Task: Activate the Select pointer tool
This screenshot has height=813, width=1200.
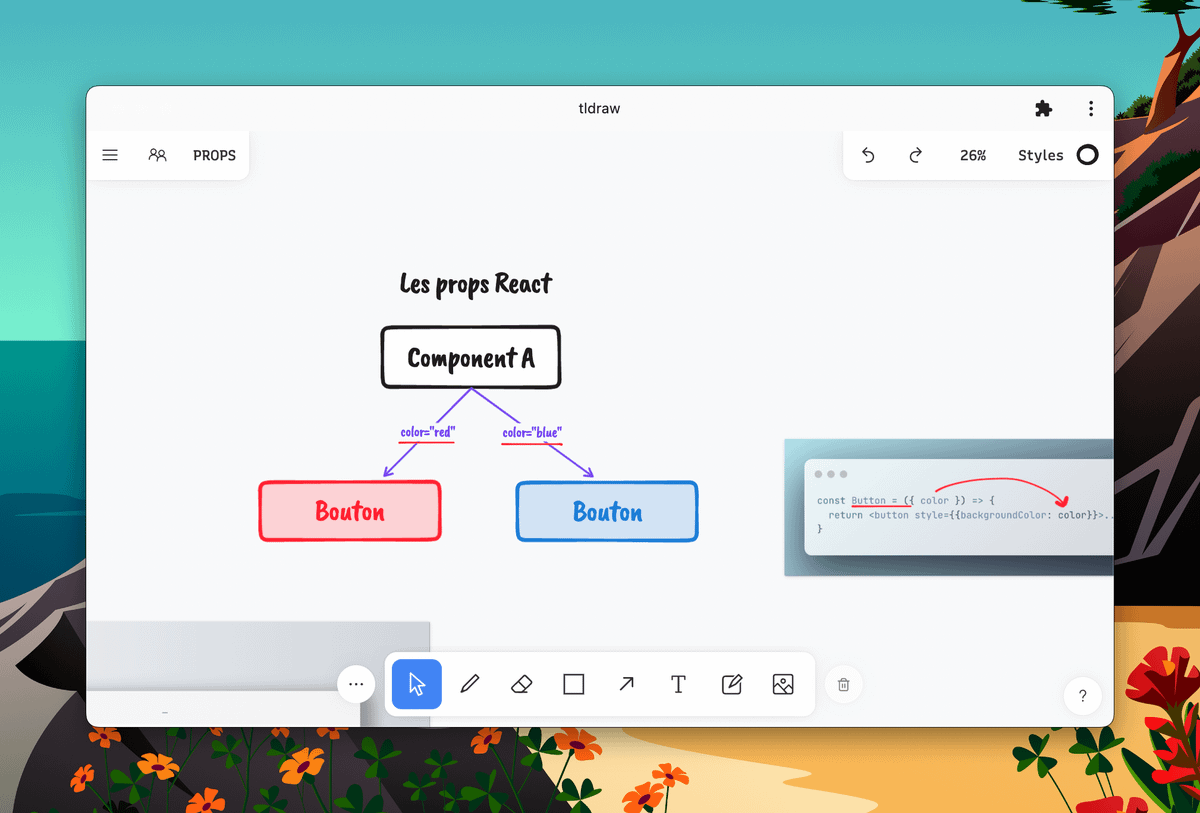Action: click(x=417, y=684)
